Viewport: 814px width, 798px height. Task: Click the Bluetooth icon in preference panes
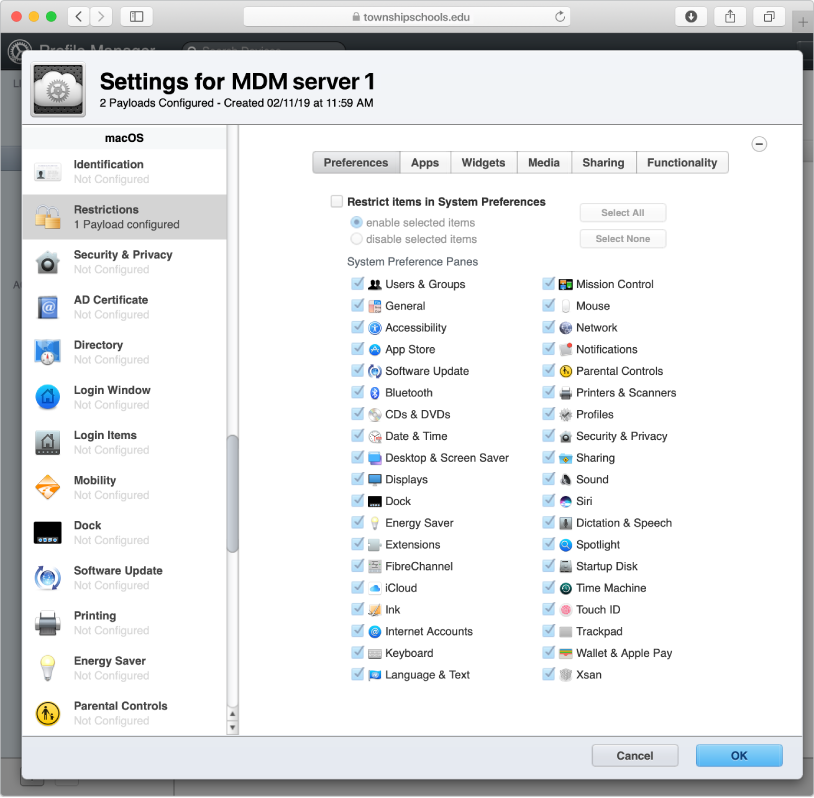tap(375, 394)
